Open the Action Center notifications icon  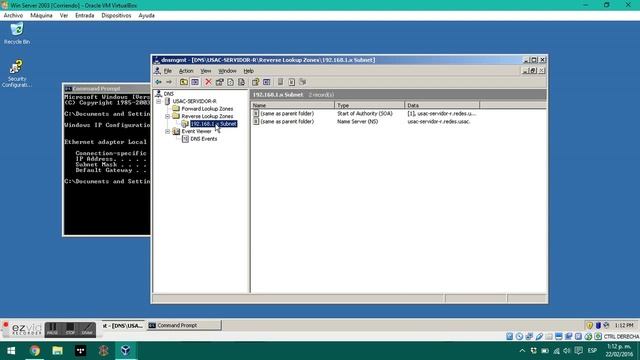click(x=578, y=351)
